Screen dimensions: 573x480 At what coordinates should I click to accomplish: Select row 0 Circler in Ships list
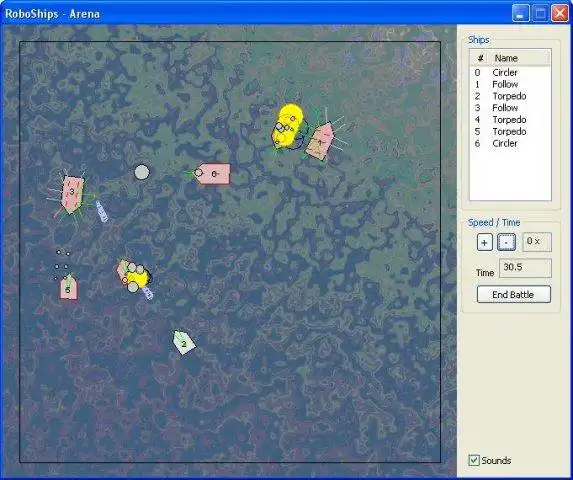[x=510, y=72]
